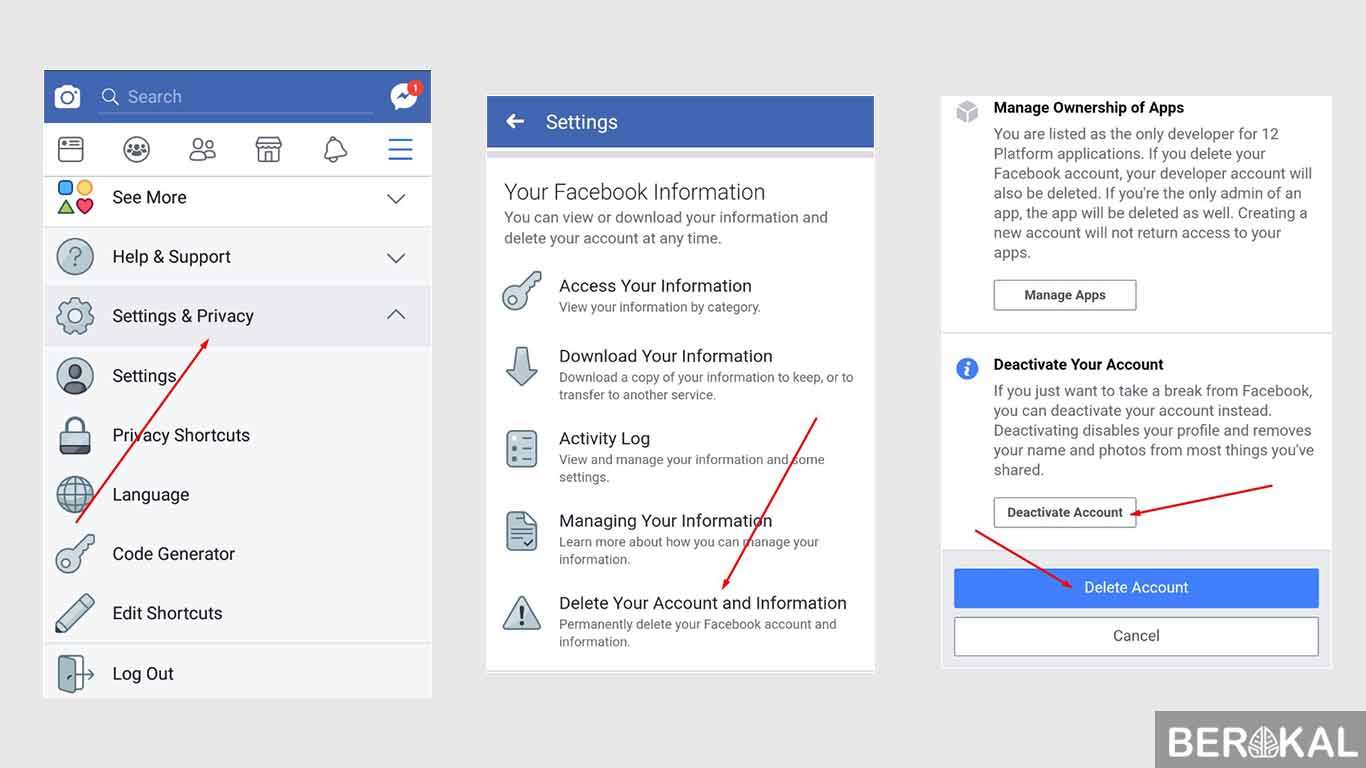
Task: Switch to the News Feed tab icon
Action: (71, 150)
